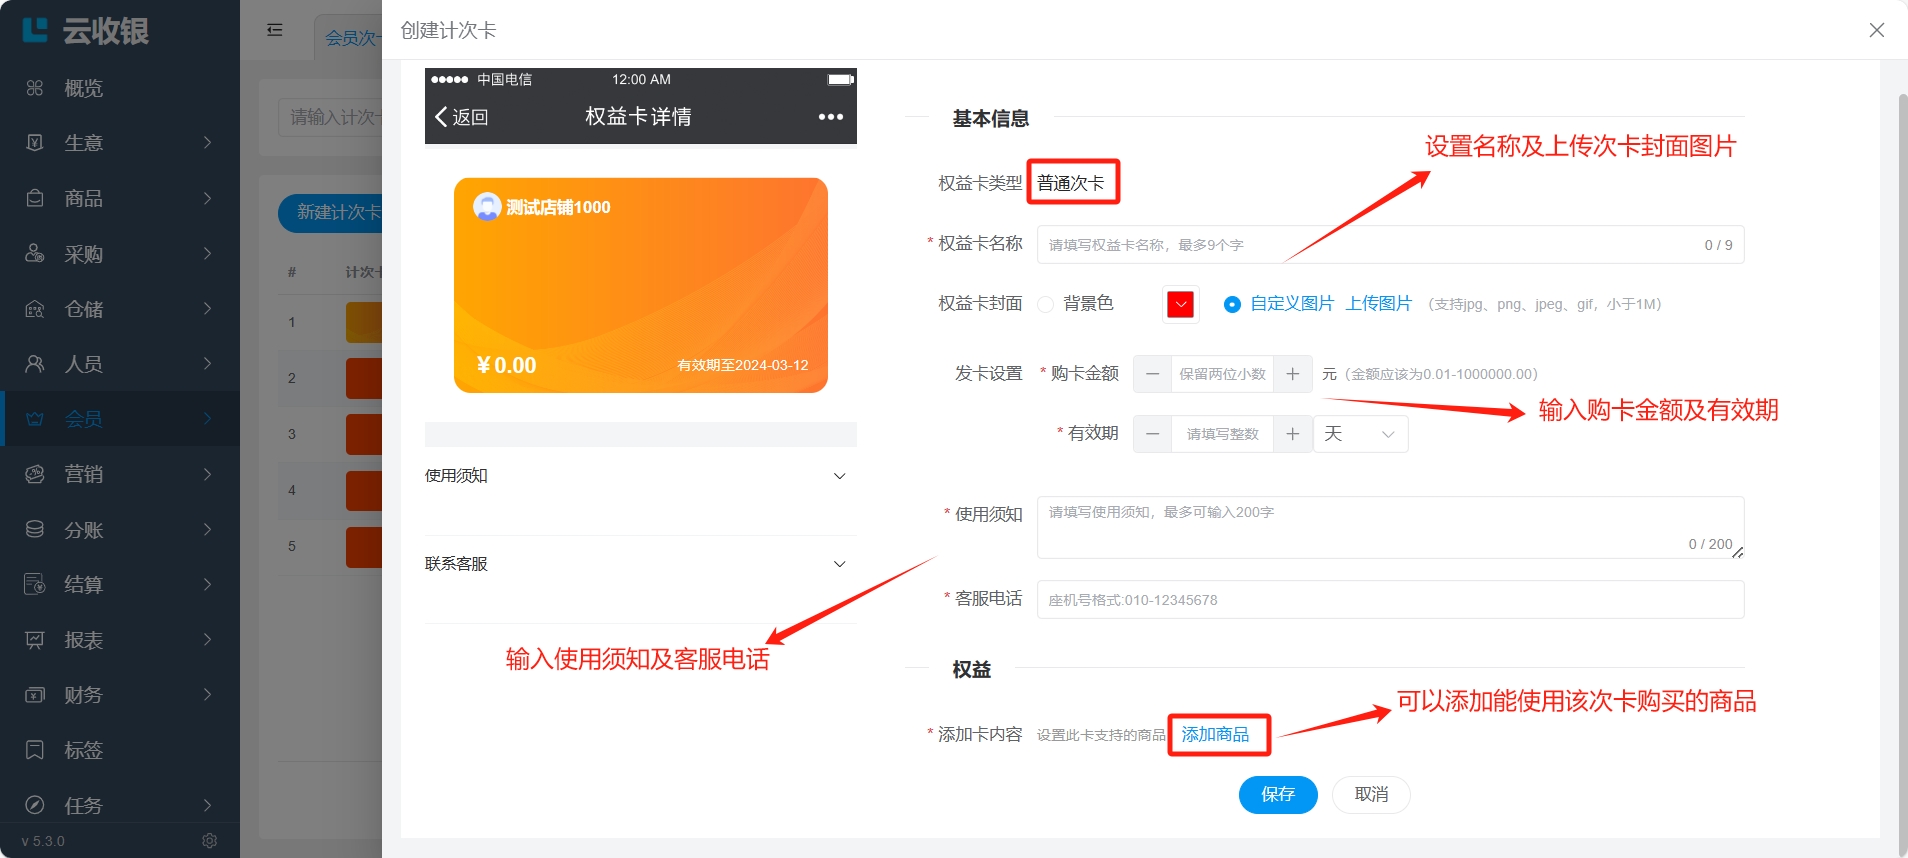Click the 添加商品 link

1215,735
